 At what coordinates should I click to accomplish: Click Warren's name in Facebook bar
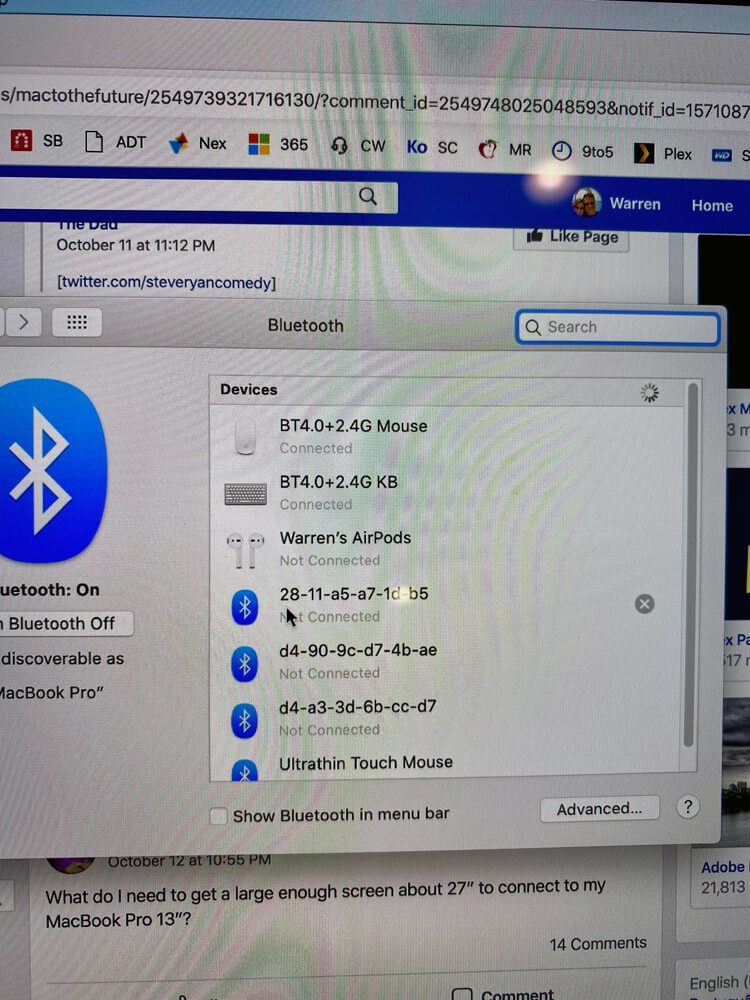pyautogui.click(x=635, y=204)
